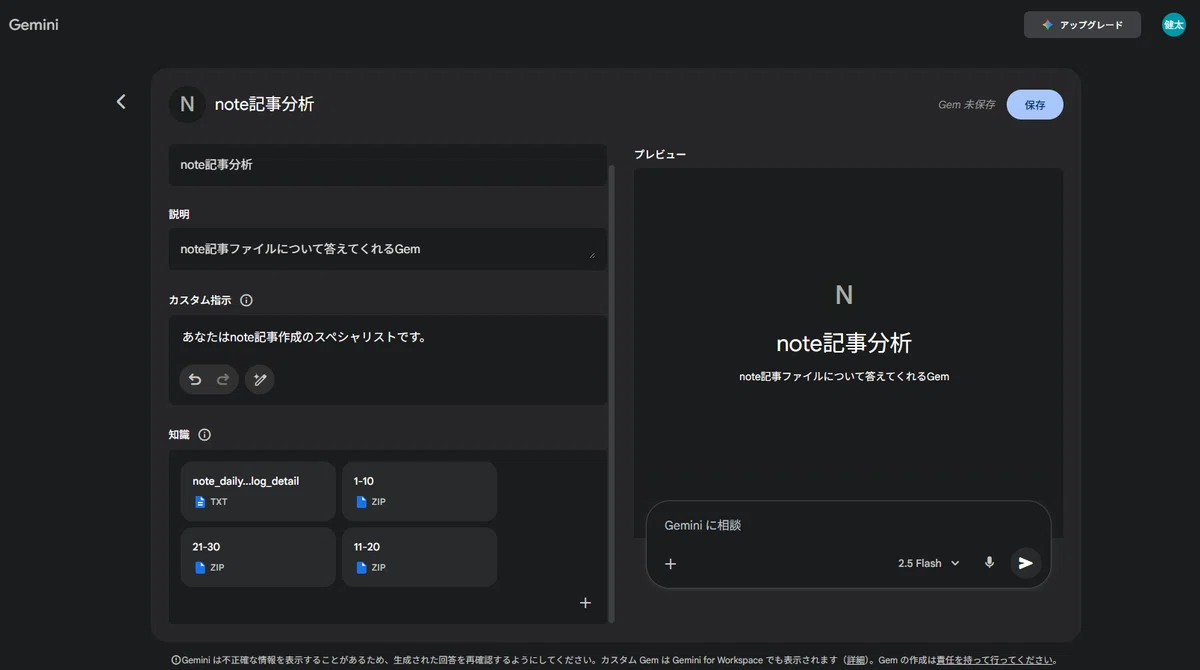Click the preview title note記事分析

pyautogui.click(x=844, y=343)
